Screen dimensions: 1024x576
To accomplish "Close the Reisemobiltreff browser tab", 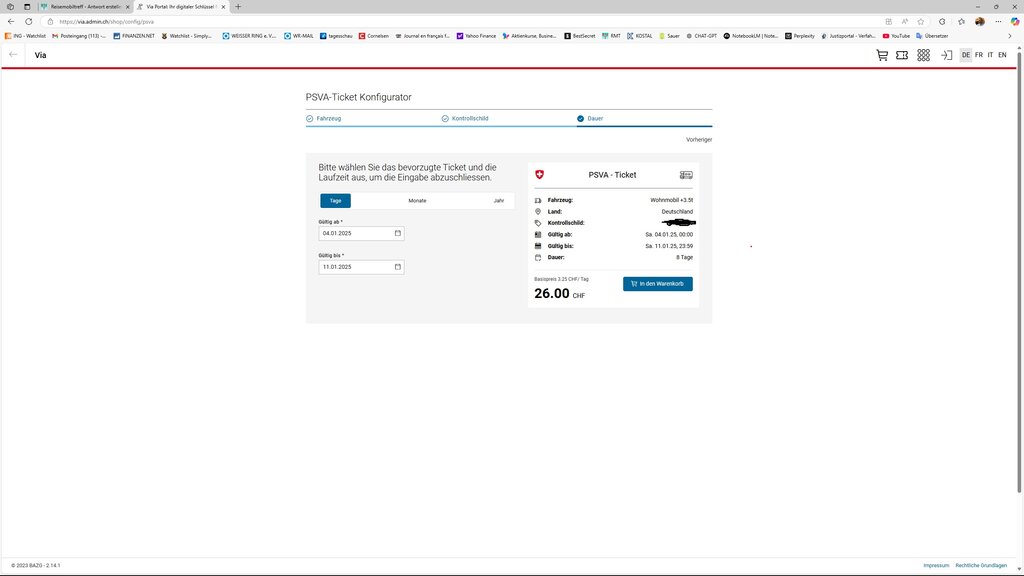I will pyautogui.click(x=127, y=7).
